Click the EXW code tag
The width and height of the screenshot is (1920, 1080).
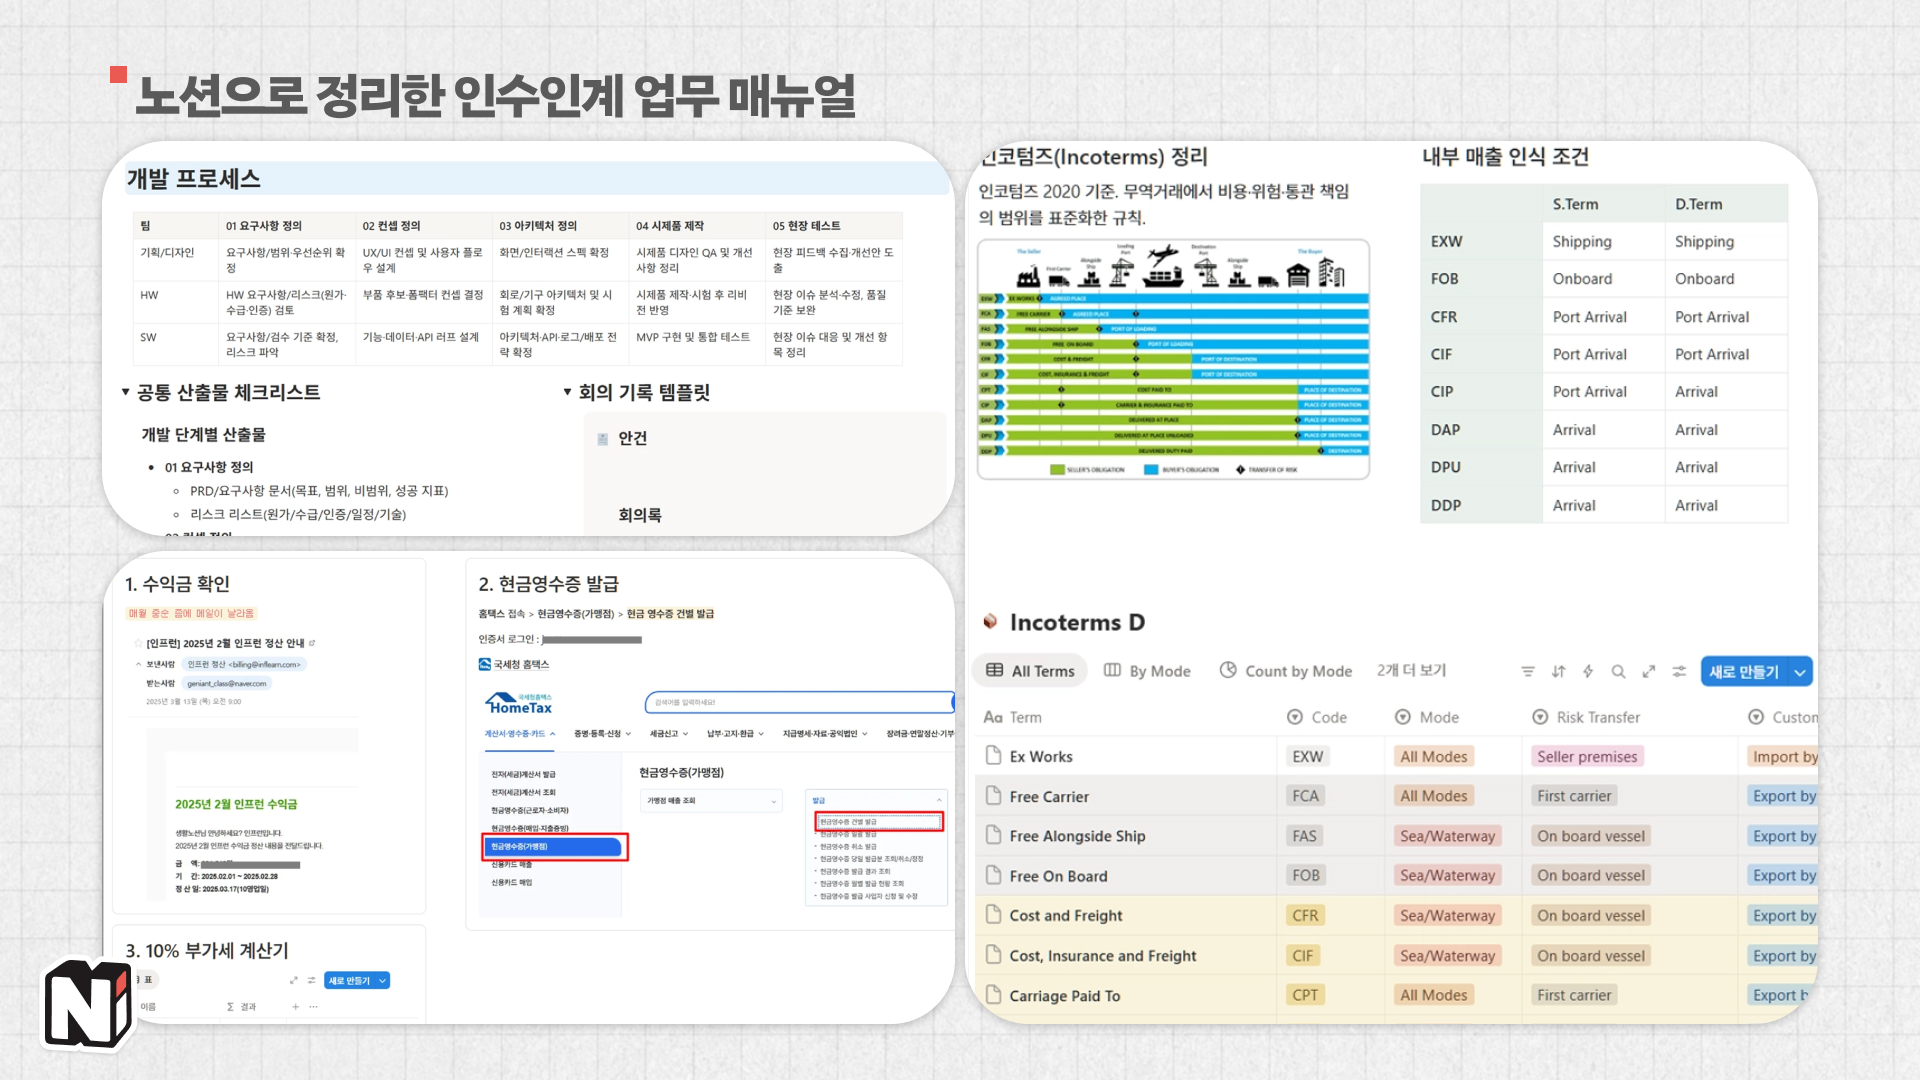tap(1307, 757)
